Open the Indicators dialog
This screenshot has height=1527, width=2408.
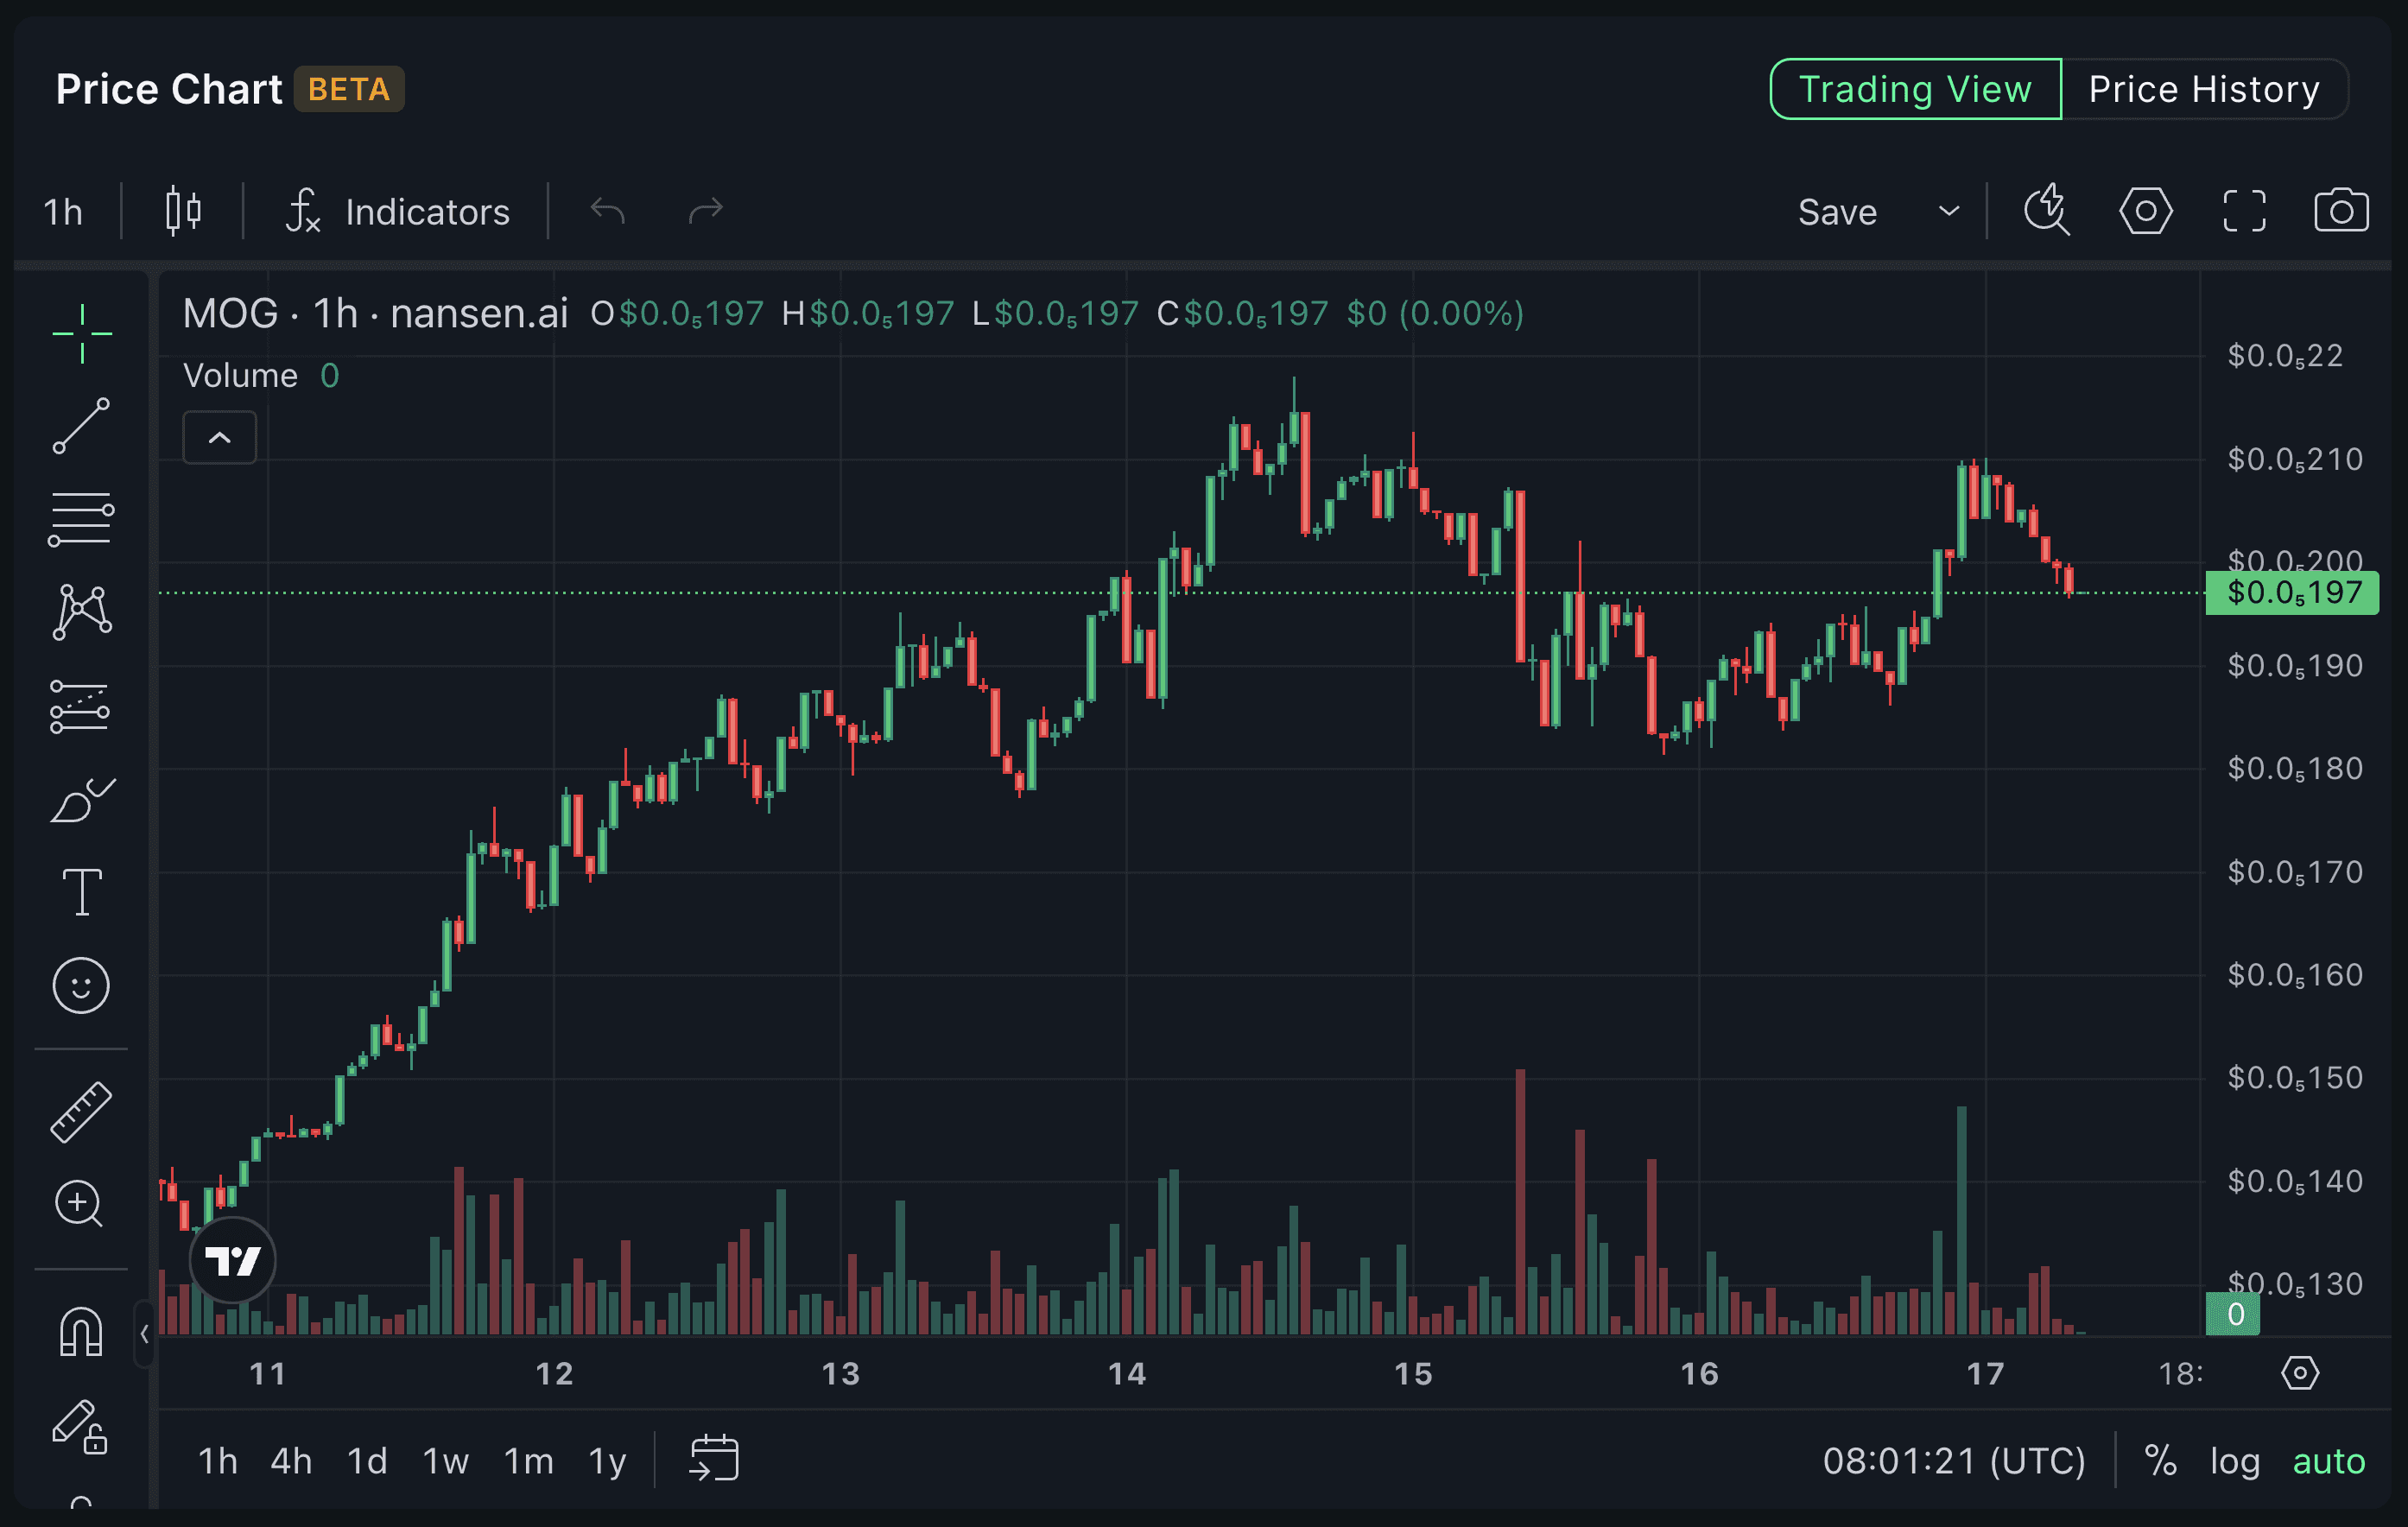pos(397,212)
